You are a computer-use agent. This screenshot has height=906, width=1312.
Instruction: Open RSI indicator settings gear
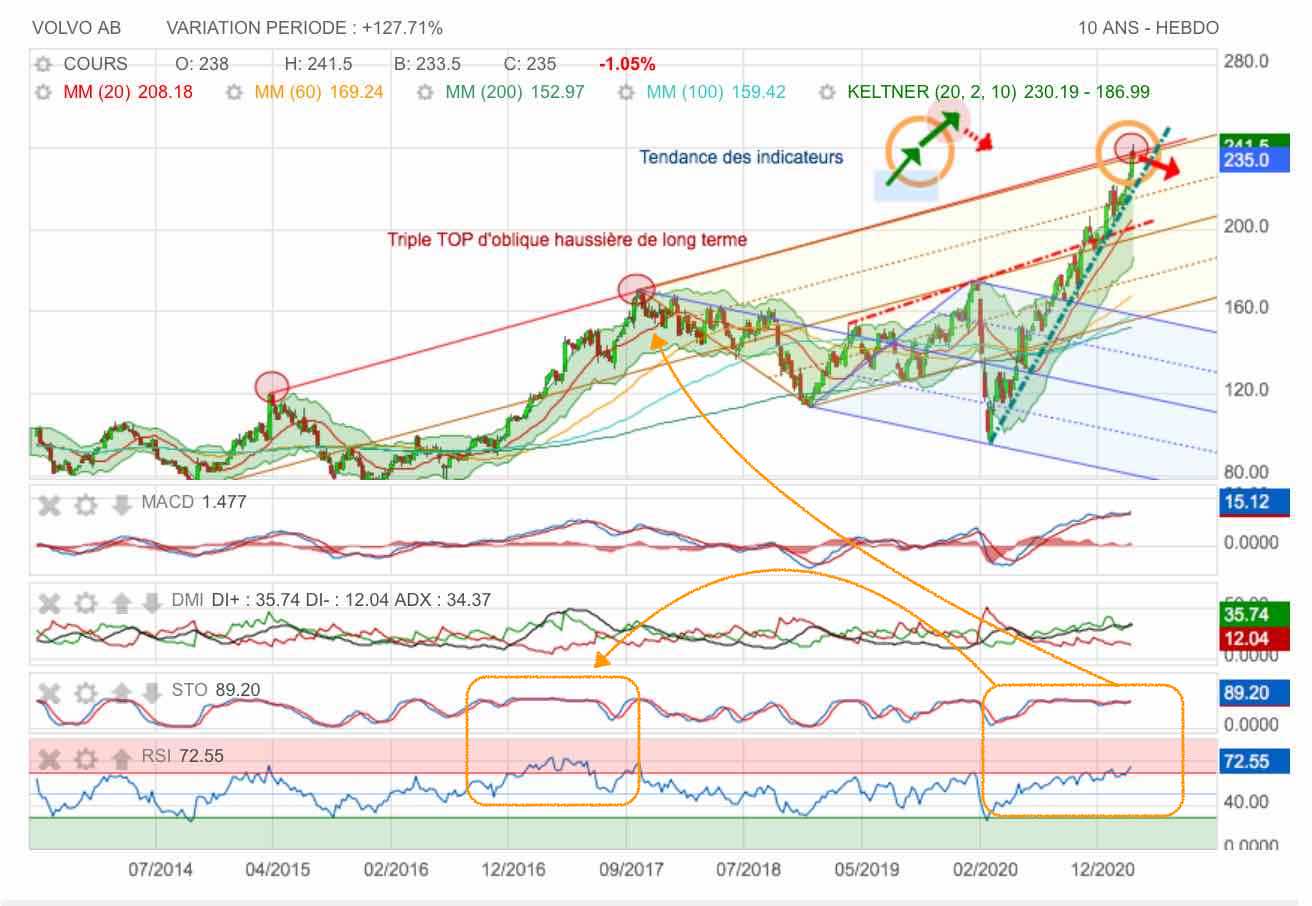[85, 758]
